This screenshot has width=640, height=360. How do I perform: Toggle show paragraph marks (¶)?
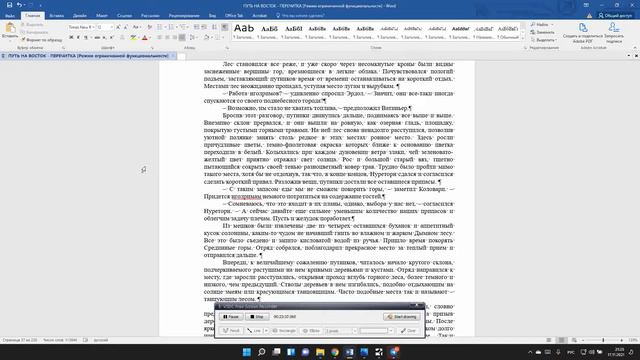(224, 27)
